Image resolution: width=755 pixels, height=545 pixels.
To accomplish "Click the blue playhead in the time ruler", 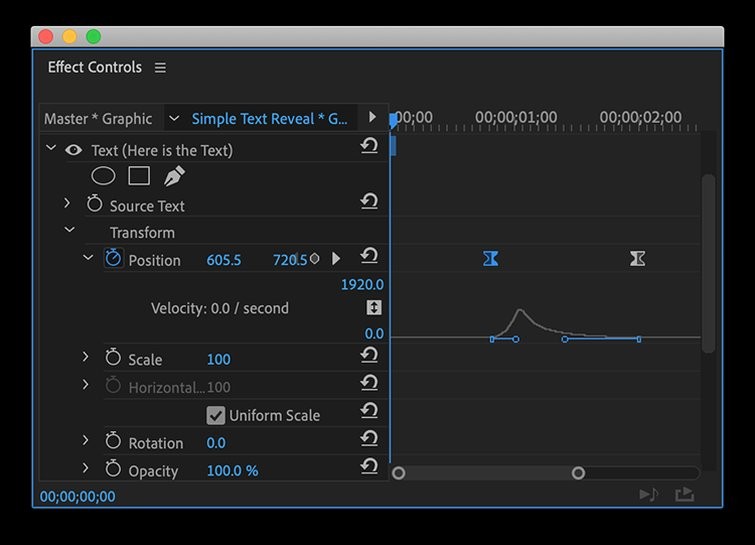I will (x=393, y=119).
